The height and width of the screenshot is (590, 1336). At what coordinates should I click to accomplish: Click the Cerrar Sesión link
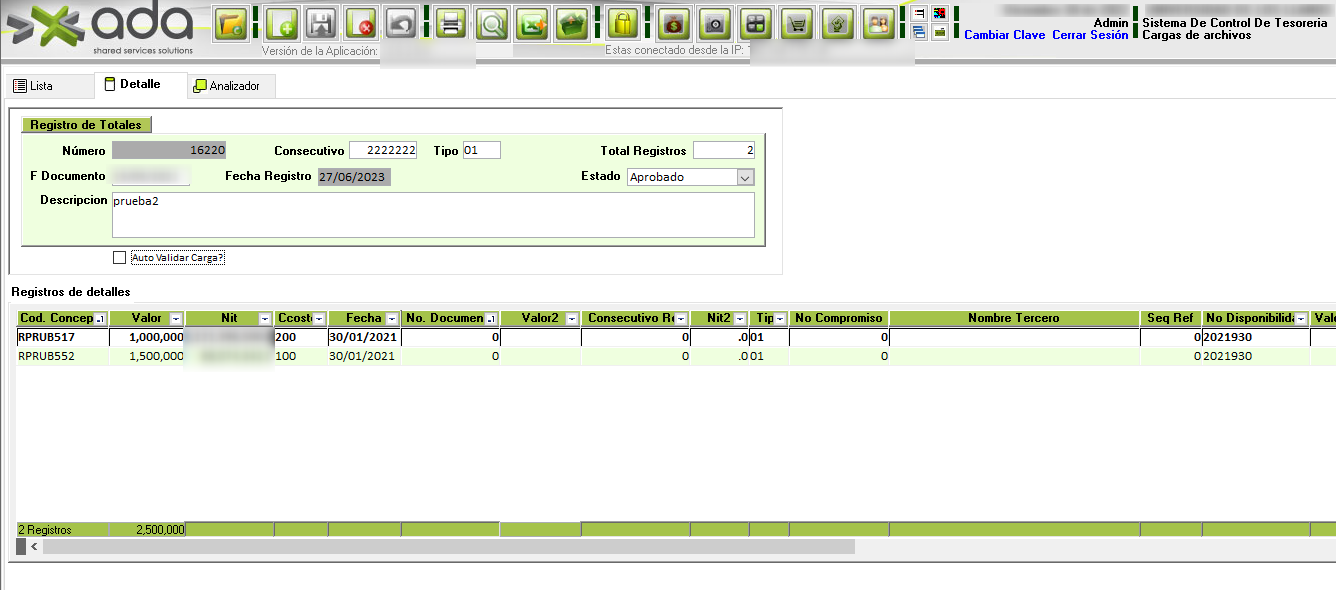(1090, 35)
